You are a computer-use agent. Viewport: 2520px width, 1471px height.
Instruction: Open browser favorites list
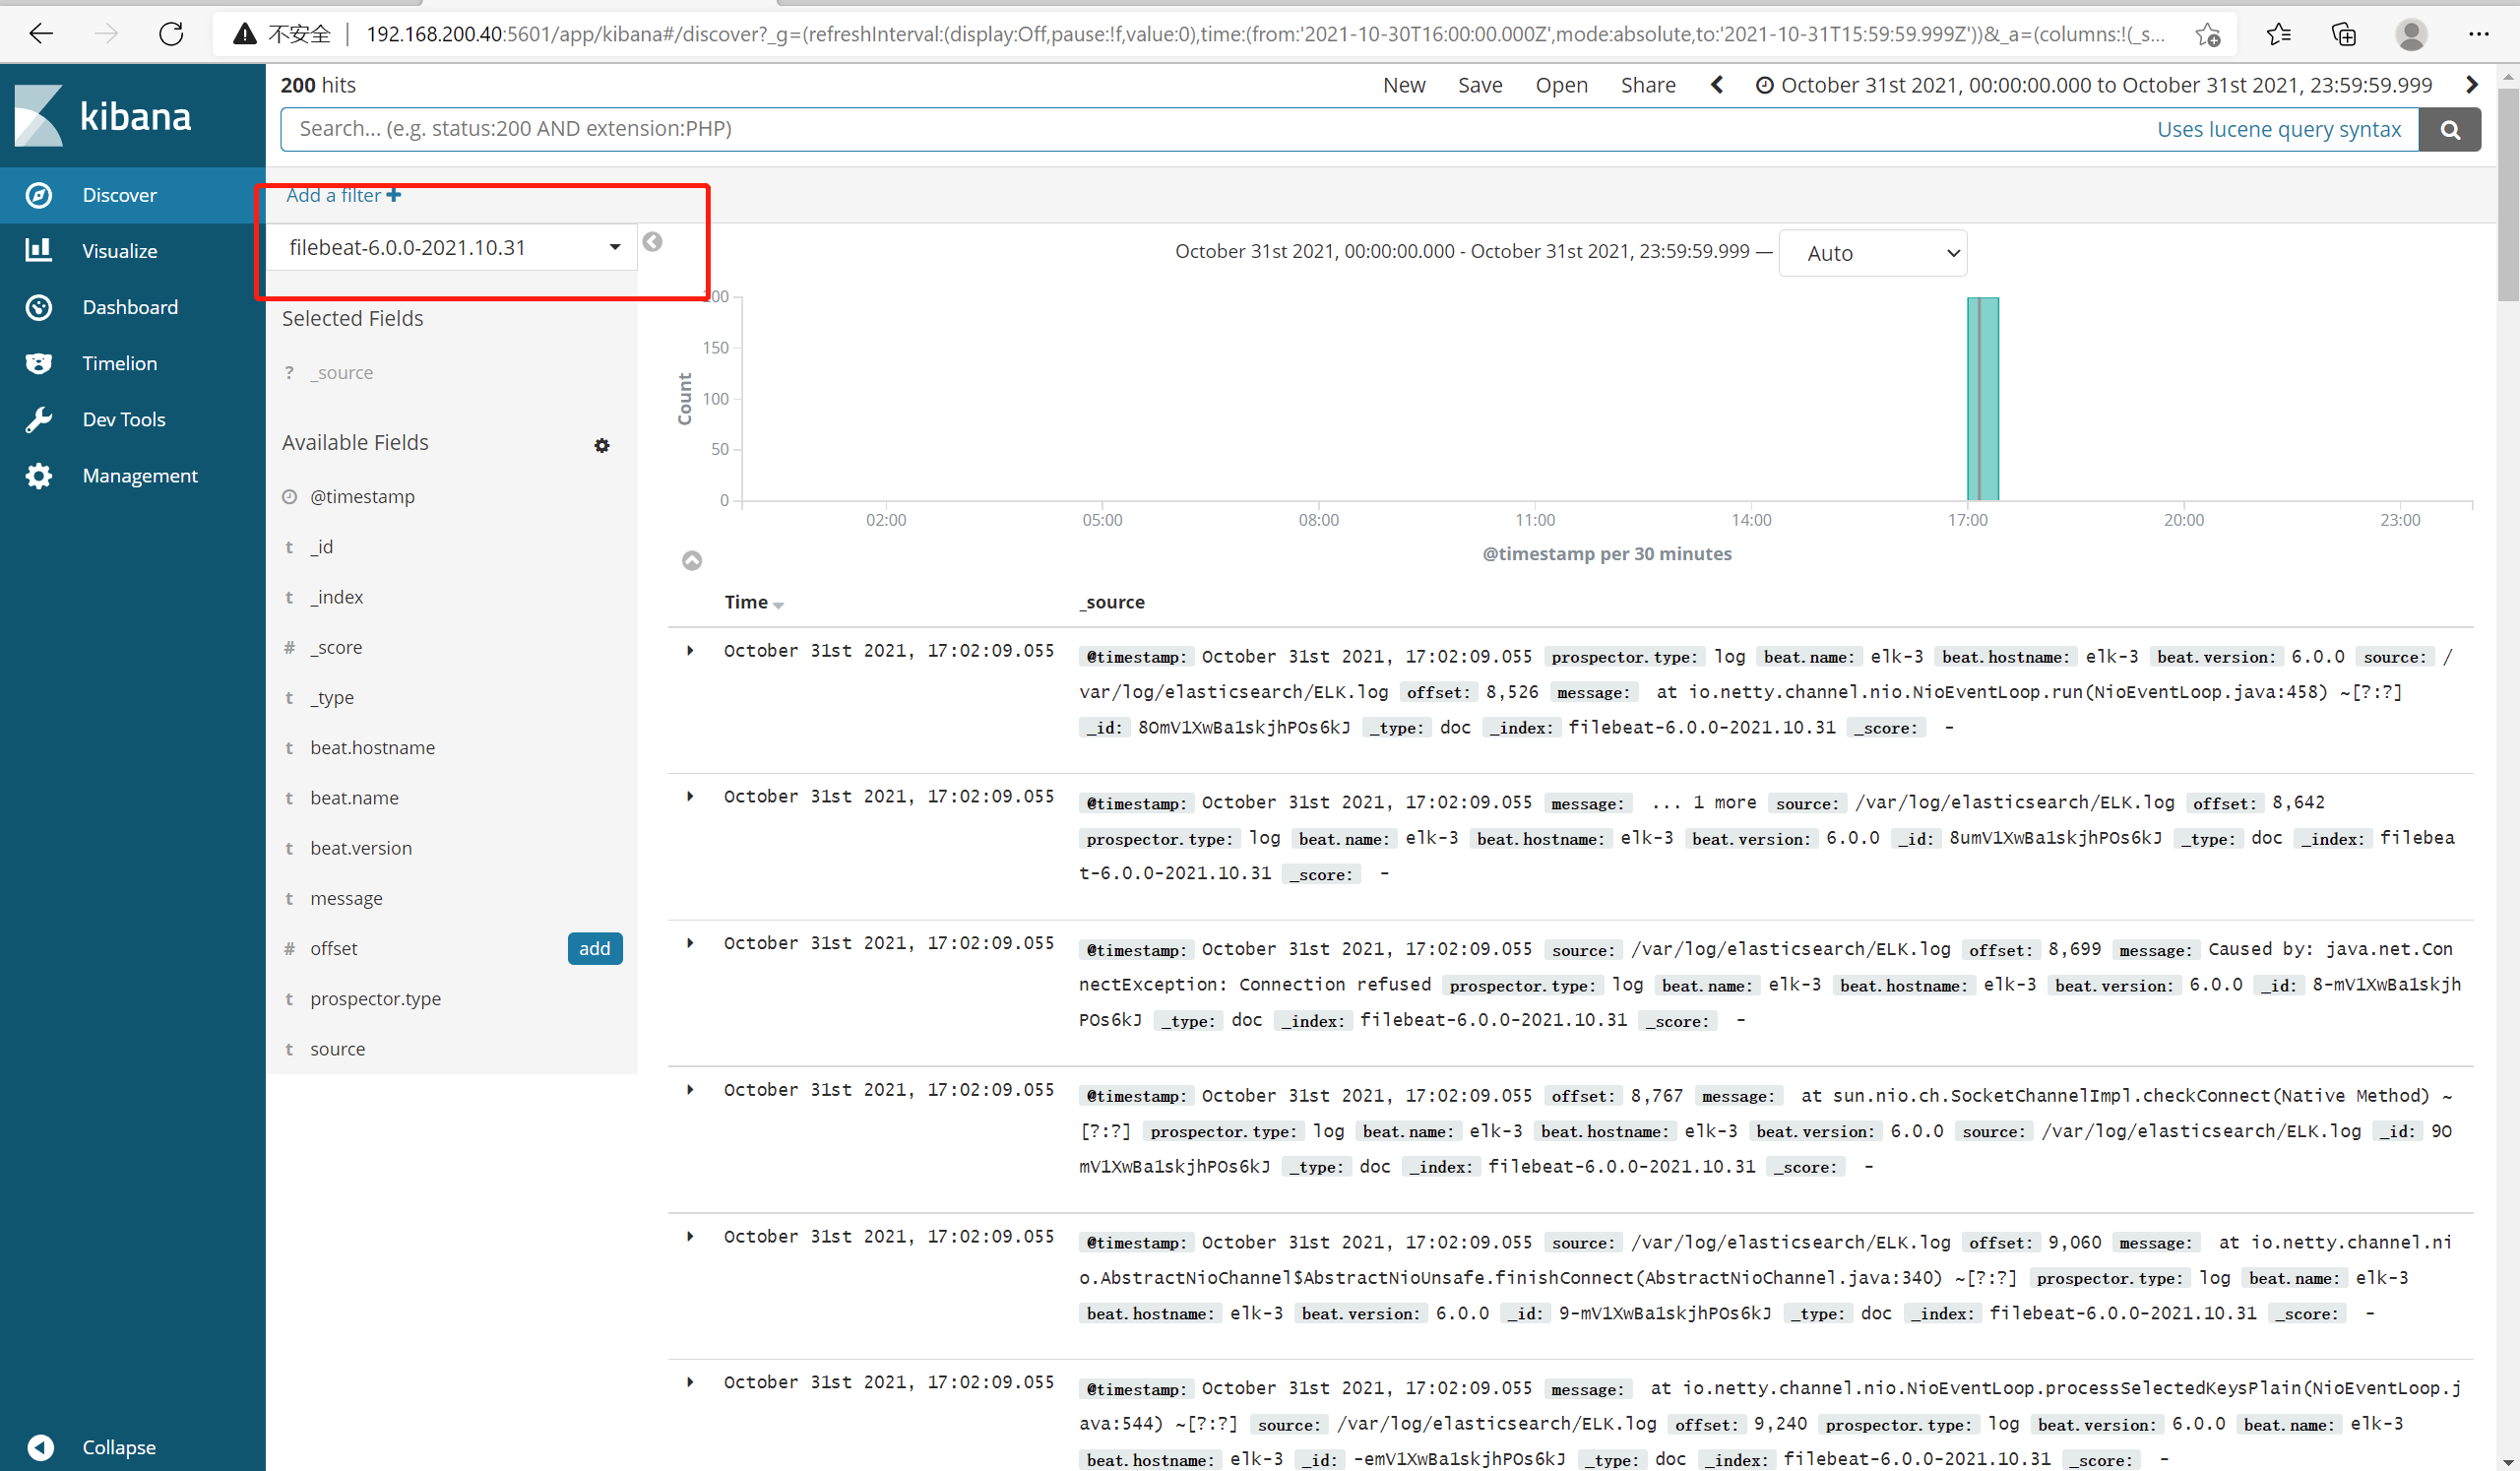click(x=2278, y=34)
